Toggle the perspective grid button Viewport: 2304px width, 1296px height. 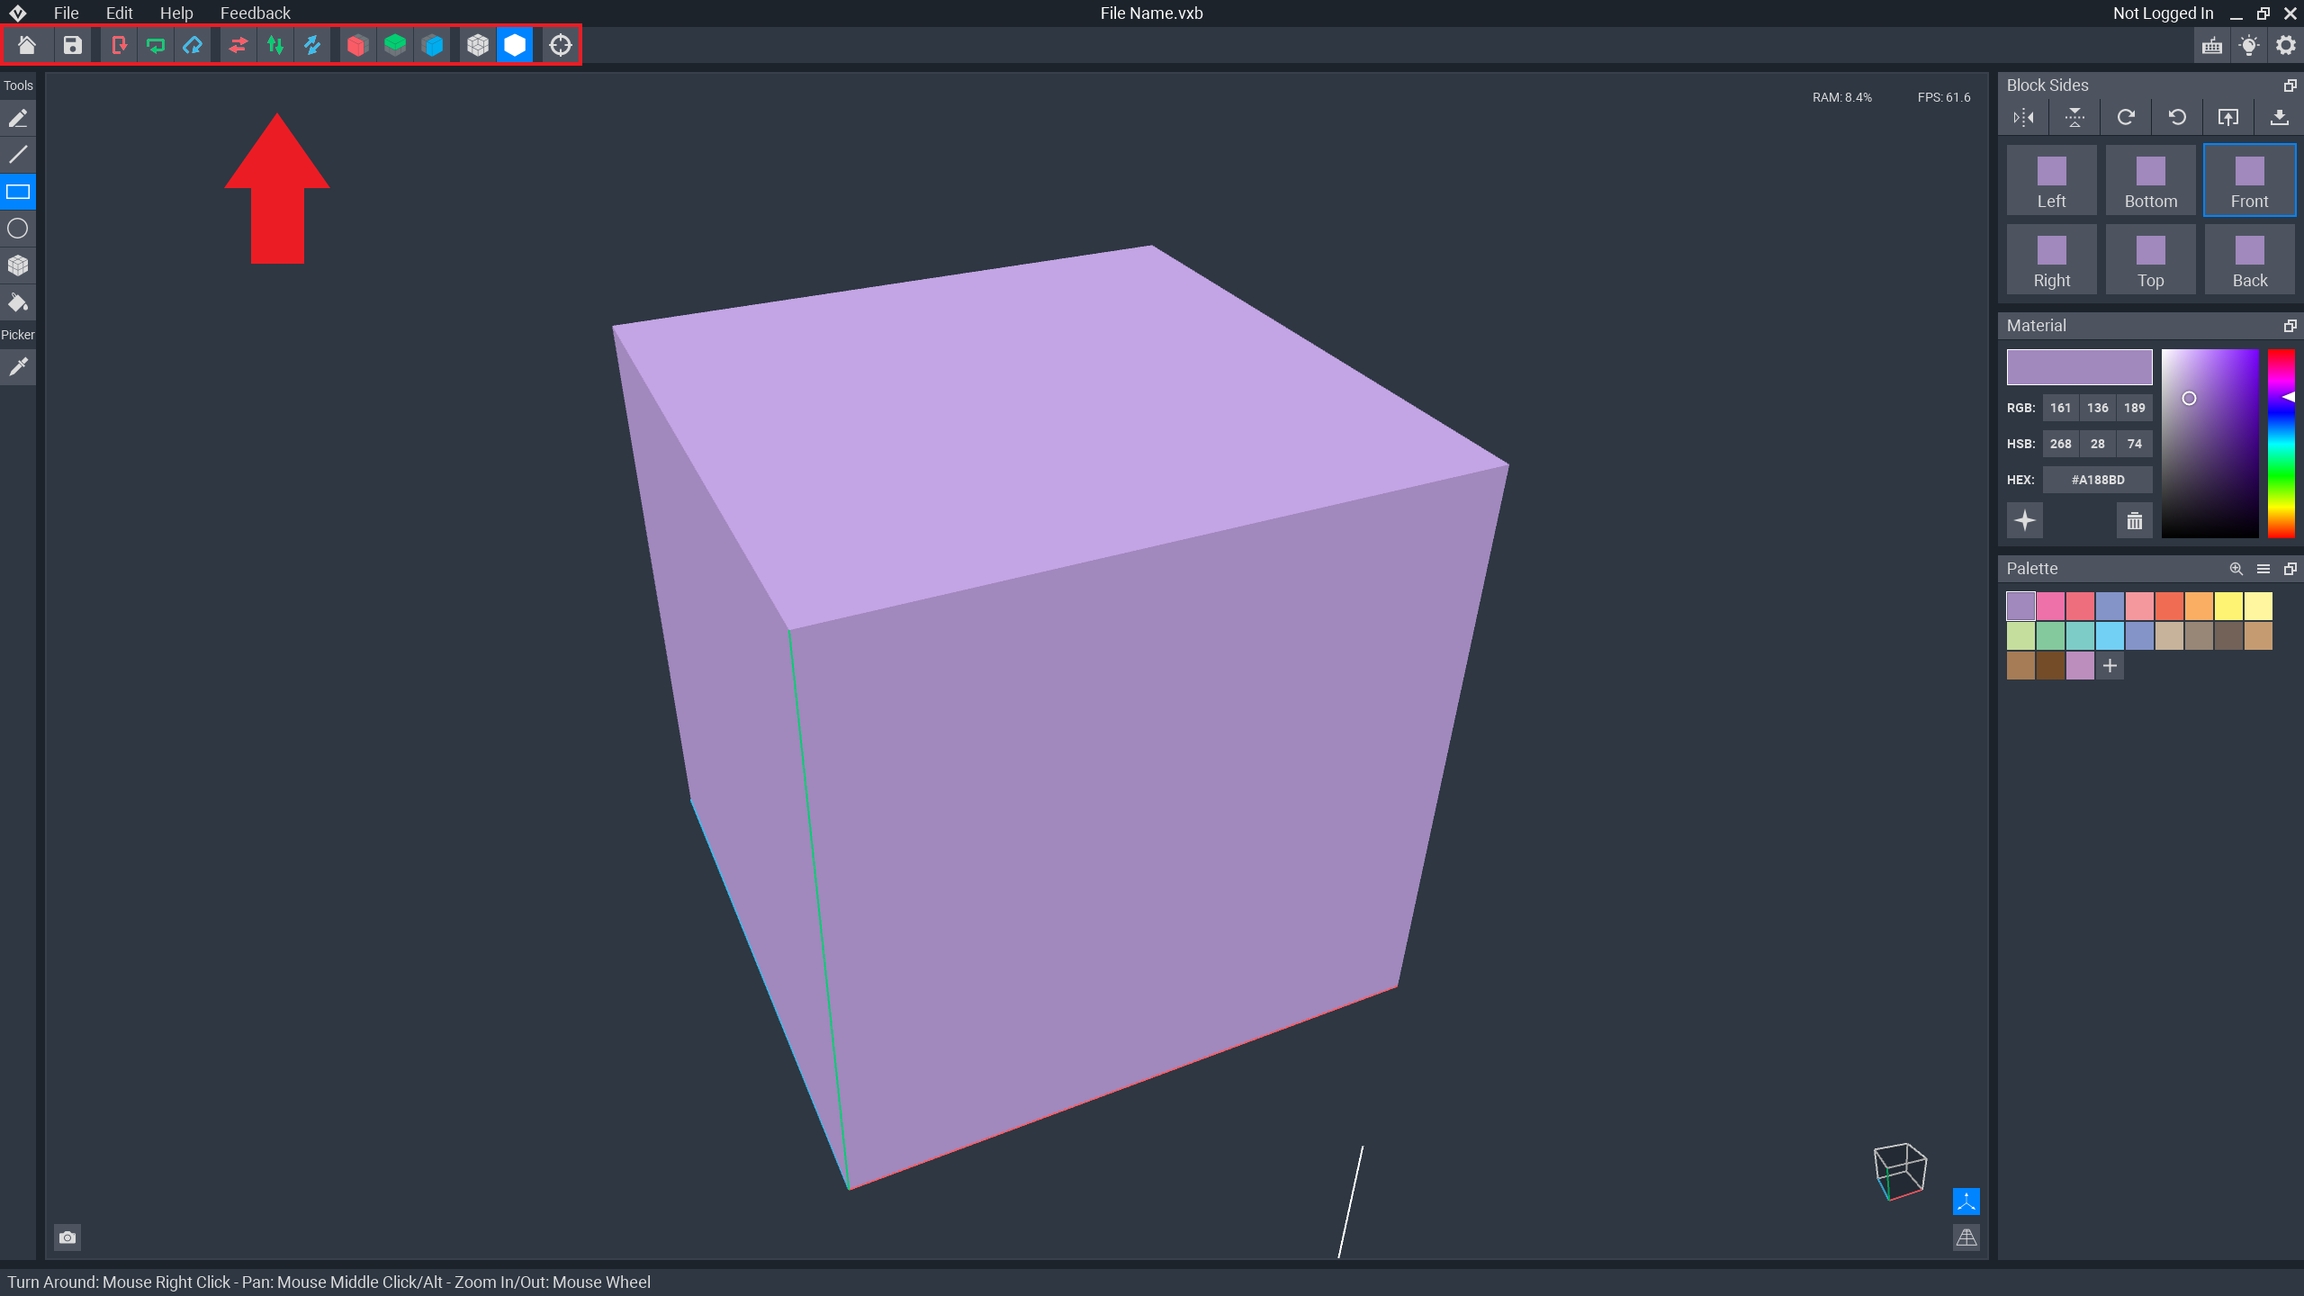[1966, 1237]
